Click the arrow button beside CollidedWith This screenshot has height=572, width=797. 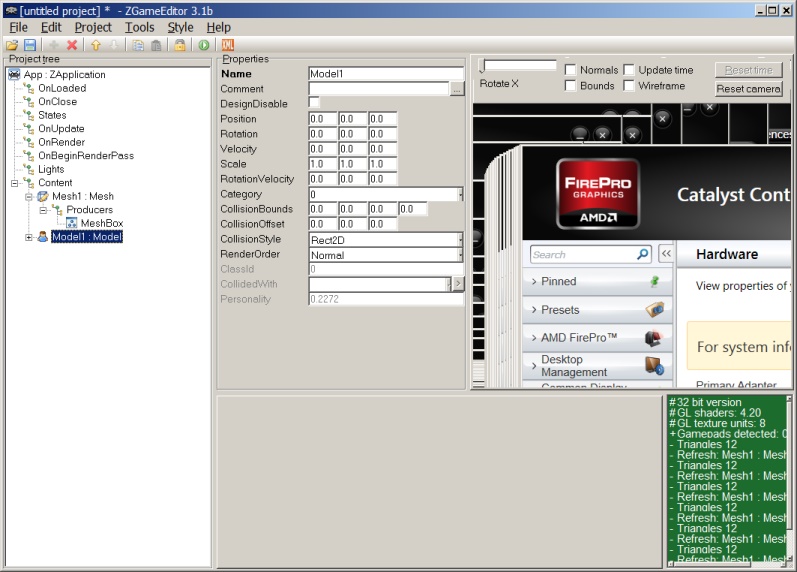[458, 284]
